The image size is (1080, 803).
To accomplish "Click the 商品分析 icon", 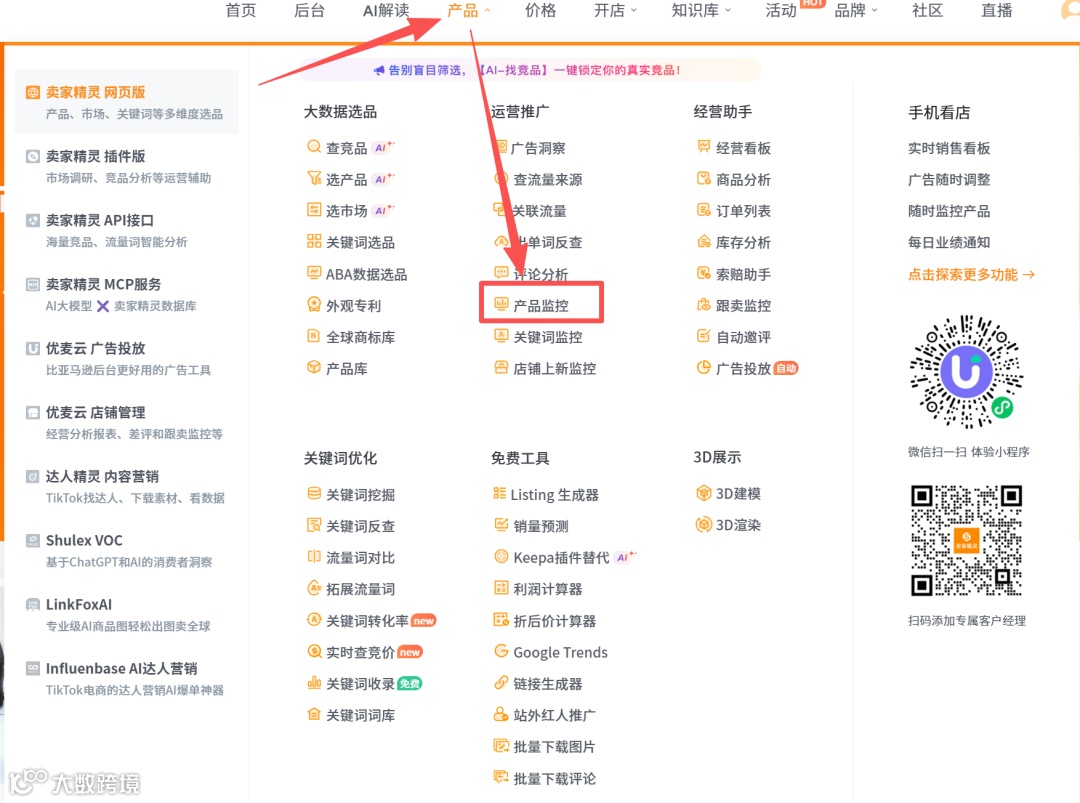I will pos(703,178).
